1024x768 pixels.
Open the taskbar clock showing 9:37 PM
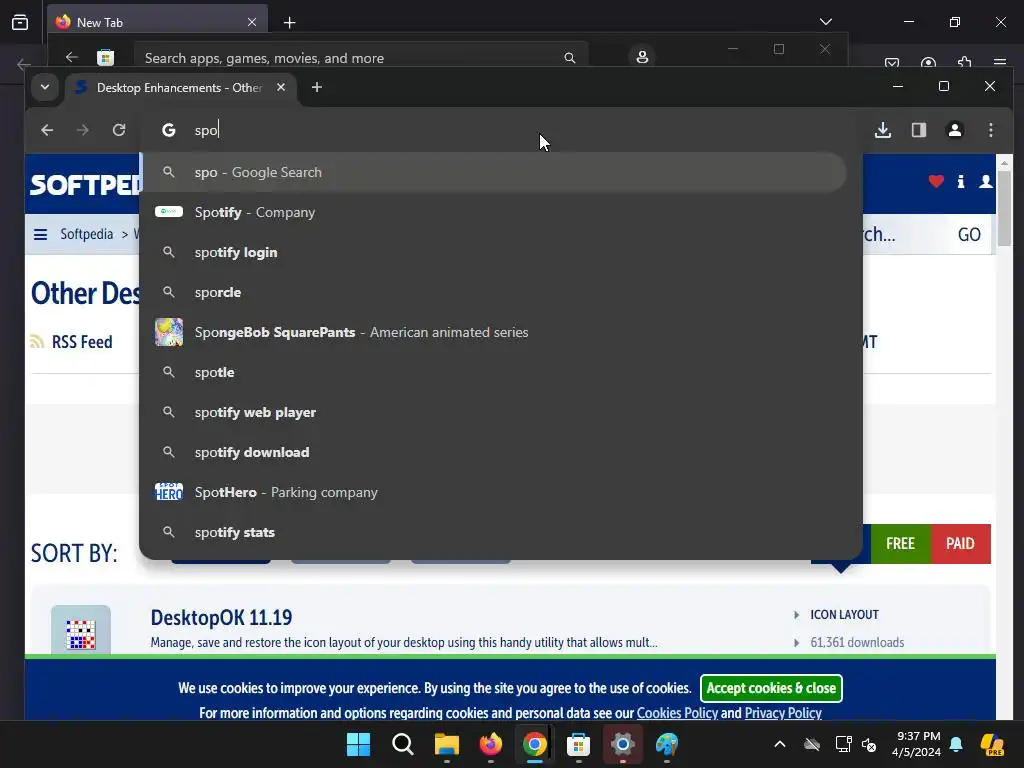click(916, 744)
